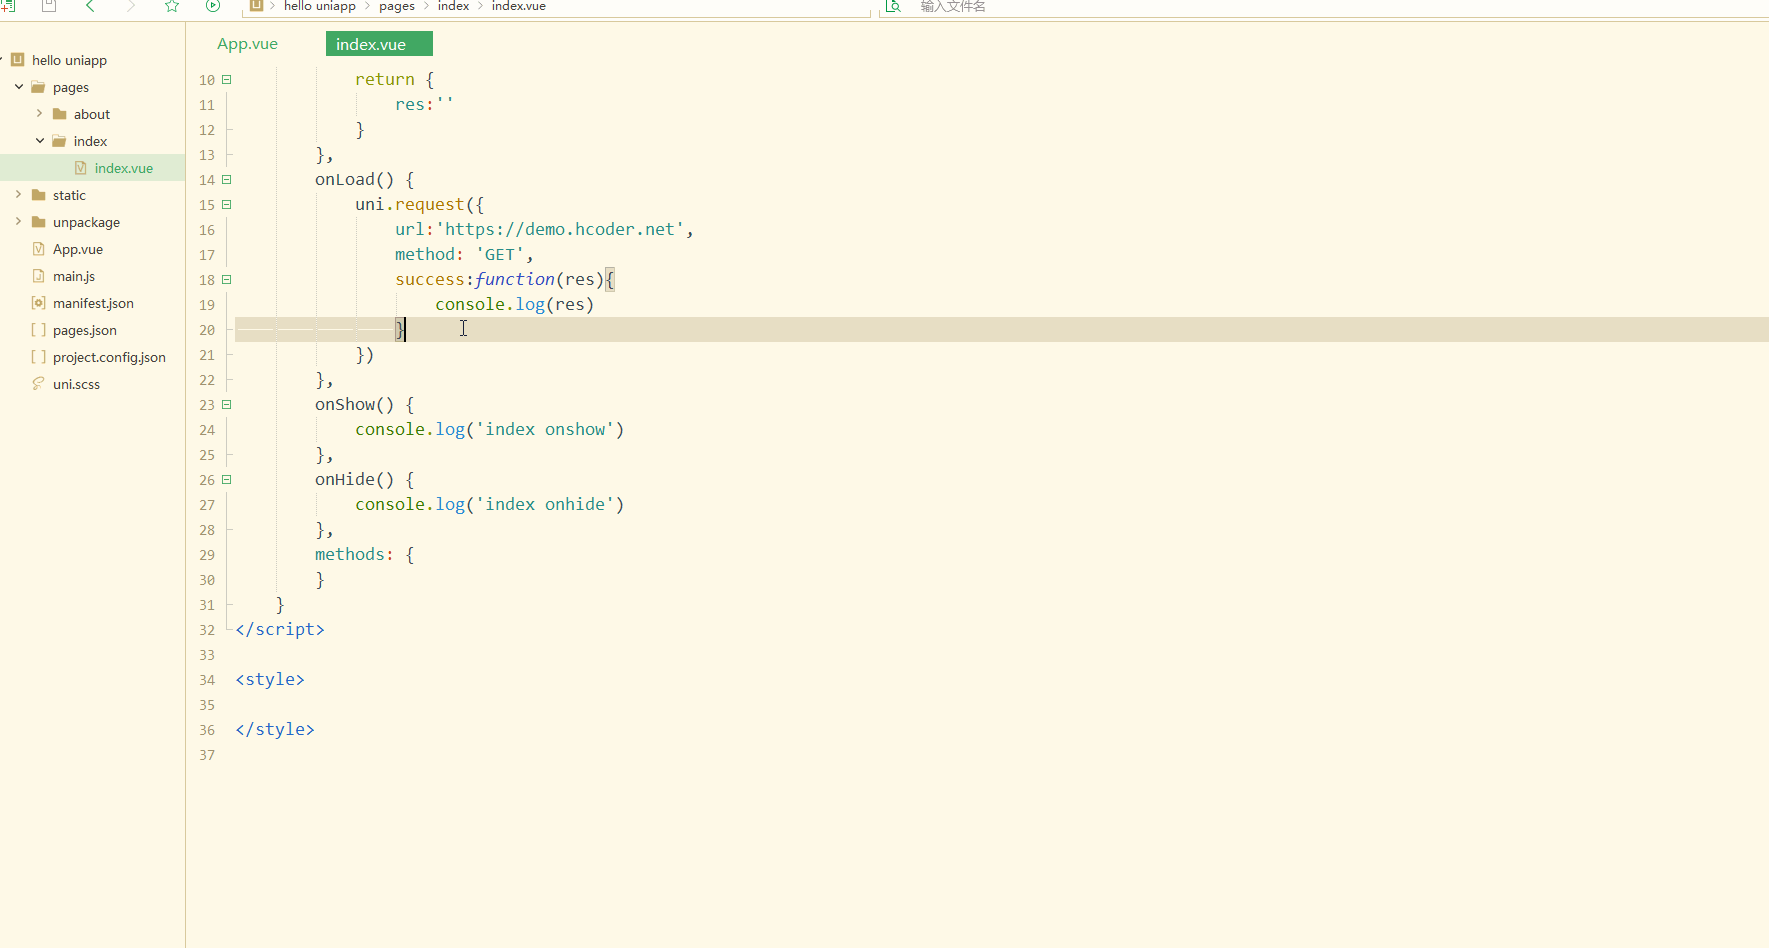Image resolution: width=1769 pixels, height=948 pixels.
Task: Click 'pages' in breadcrumb path
Action: [x=397, y=6]
